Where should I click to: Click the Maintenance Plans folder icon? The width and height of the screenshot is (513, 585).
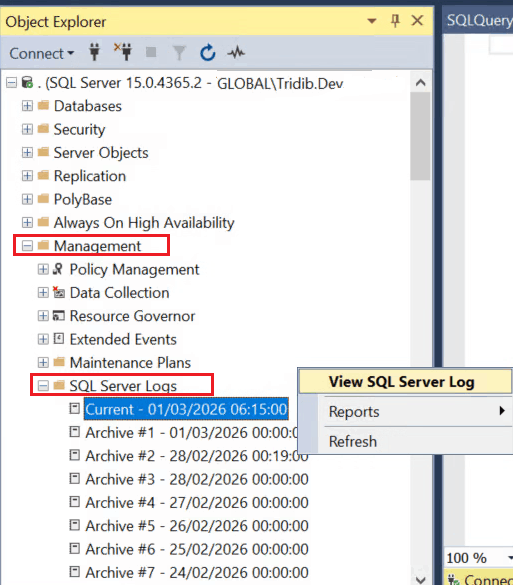click(59, 362)
